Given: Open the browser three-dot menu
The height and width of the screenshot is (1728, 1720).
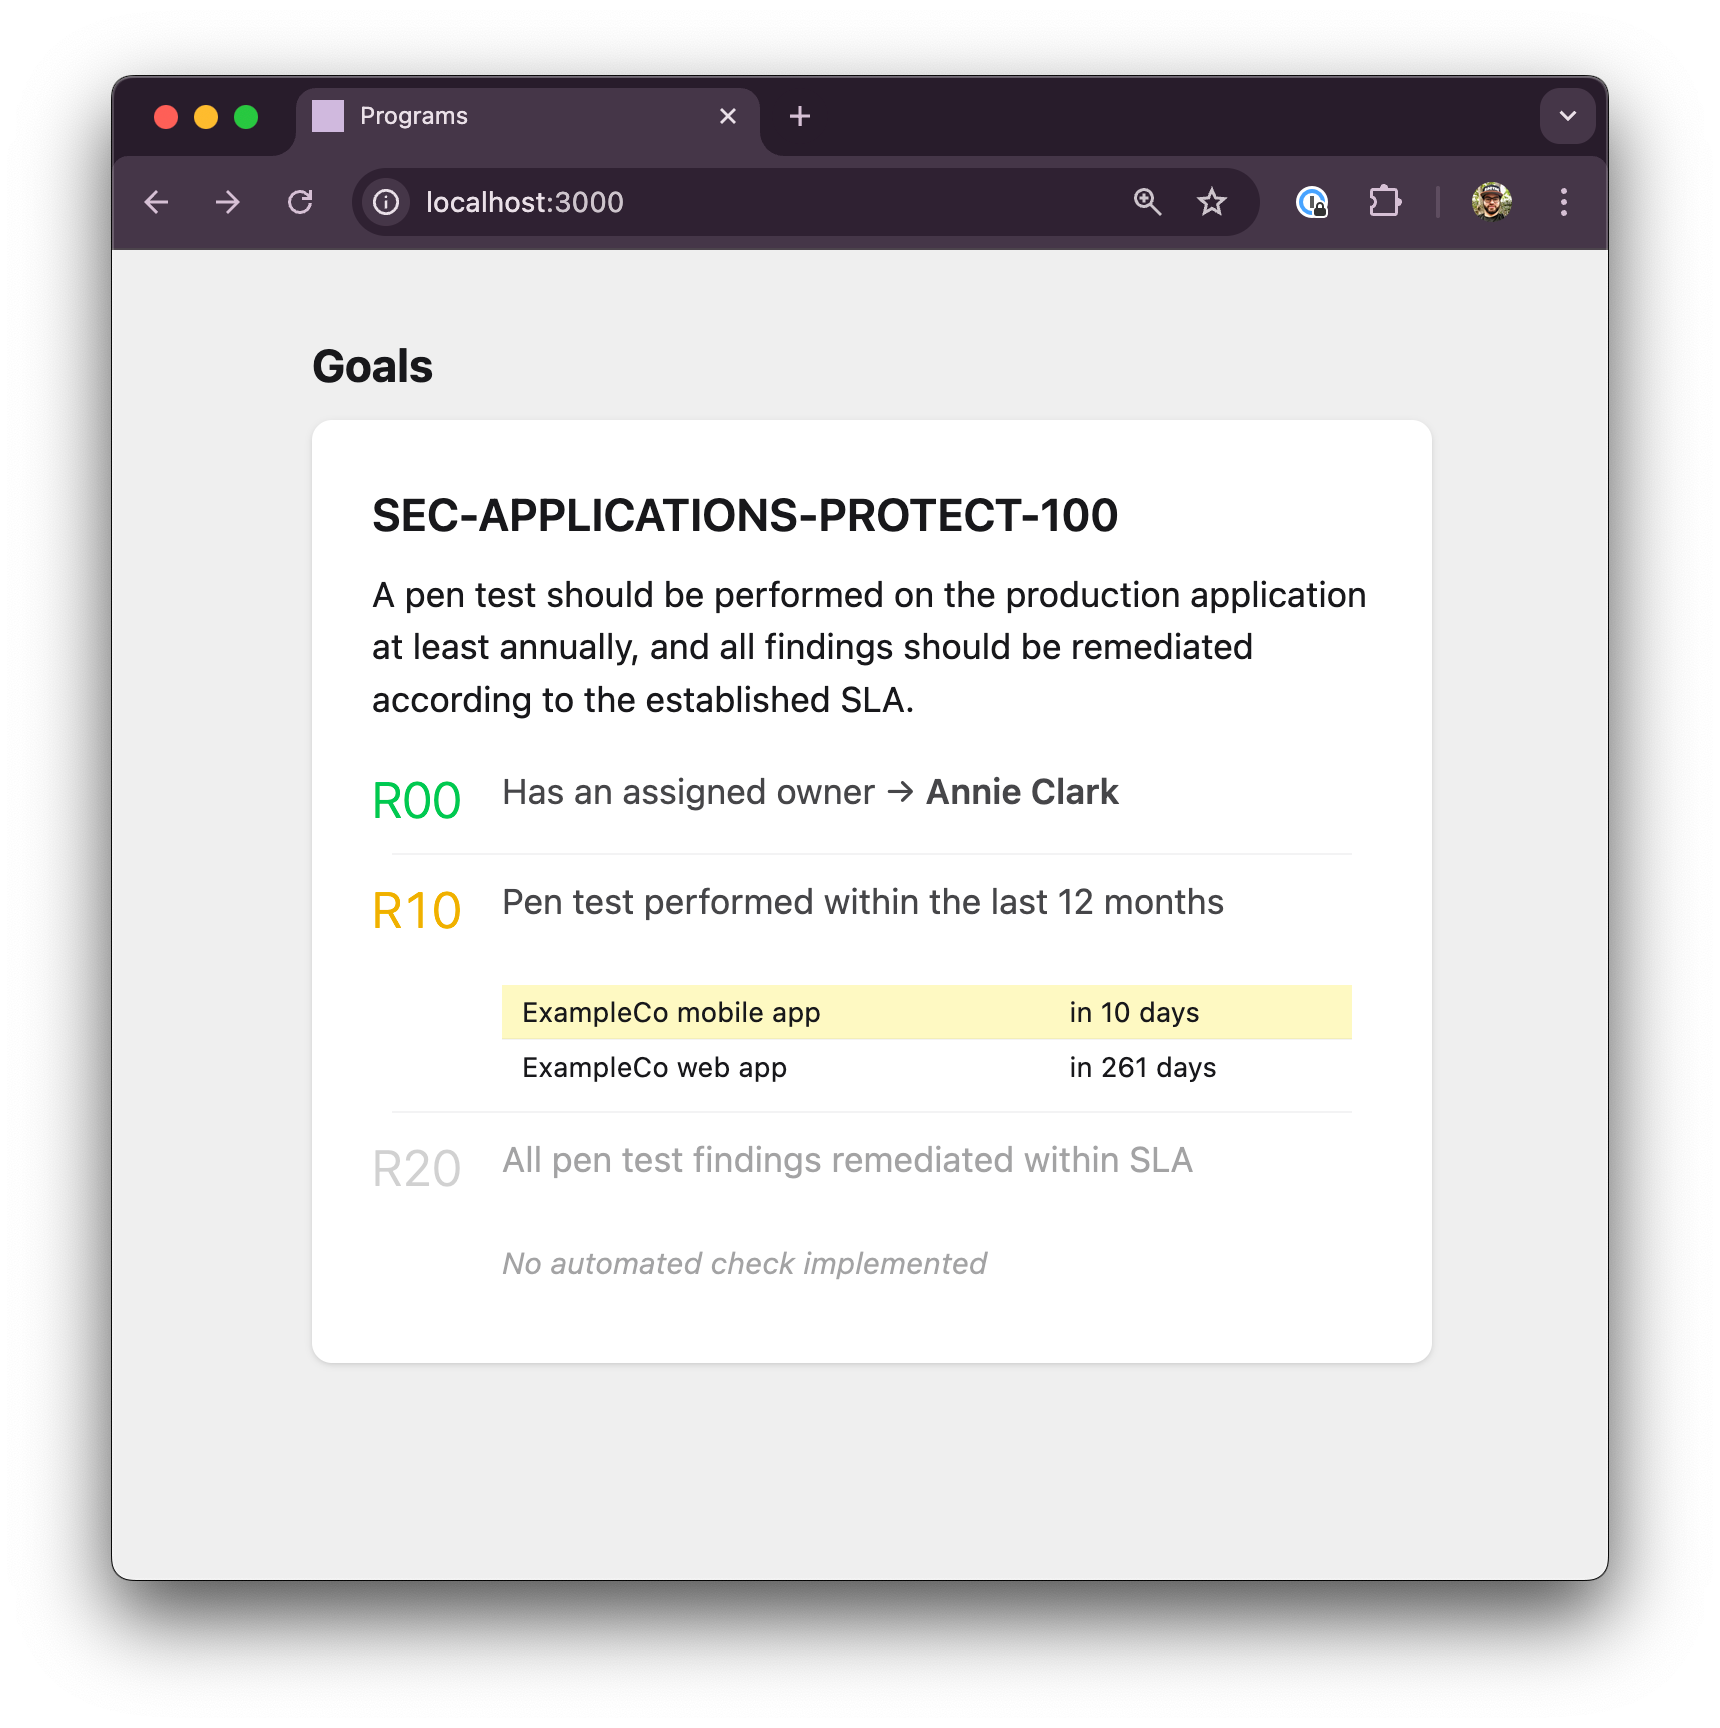Looking at the screenshot, I should click(x=1564, y=202).
